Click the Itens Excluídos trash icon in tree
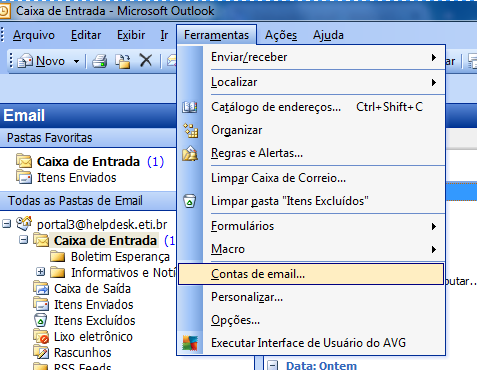Image resolution: width=477 pixels, height=370 pixels. pos(41,320)
